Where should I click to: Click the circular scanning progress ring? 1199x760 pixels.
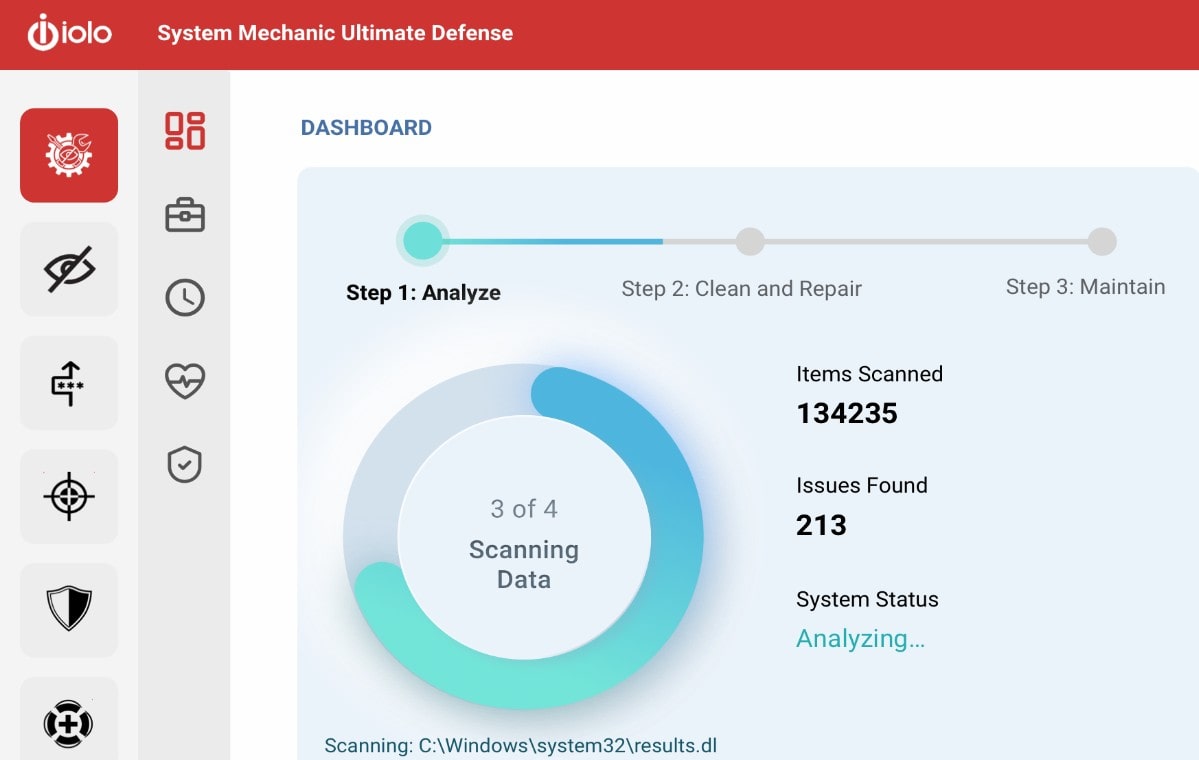click(523, 537)
